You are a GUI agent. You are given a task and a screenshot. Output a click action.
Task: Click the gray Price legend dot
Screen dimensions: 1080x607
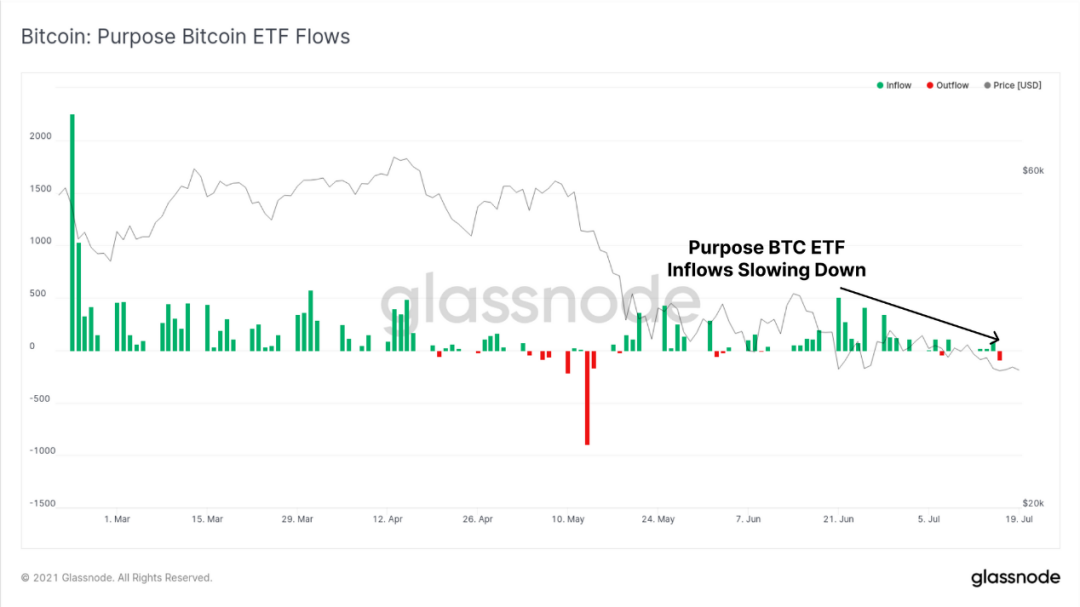point(987,85)
